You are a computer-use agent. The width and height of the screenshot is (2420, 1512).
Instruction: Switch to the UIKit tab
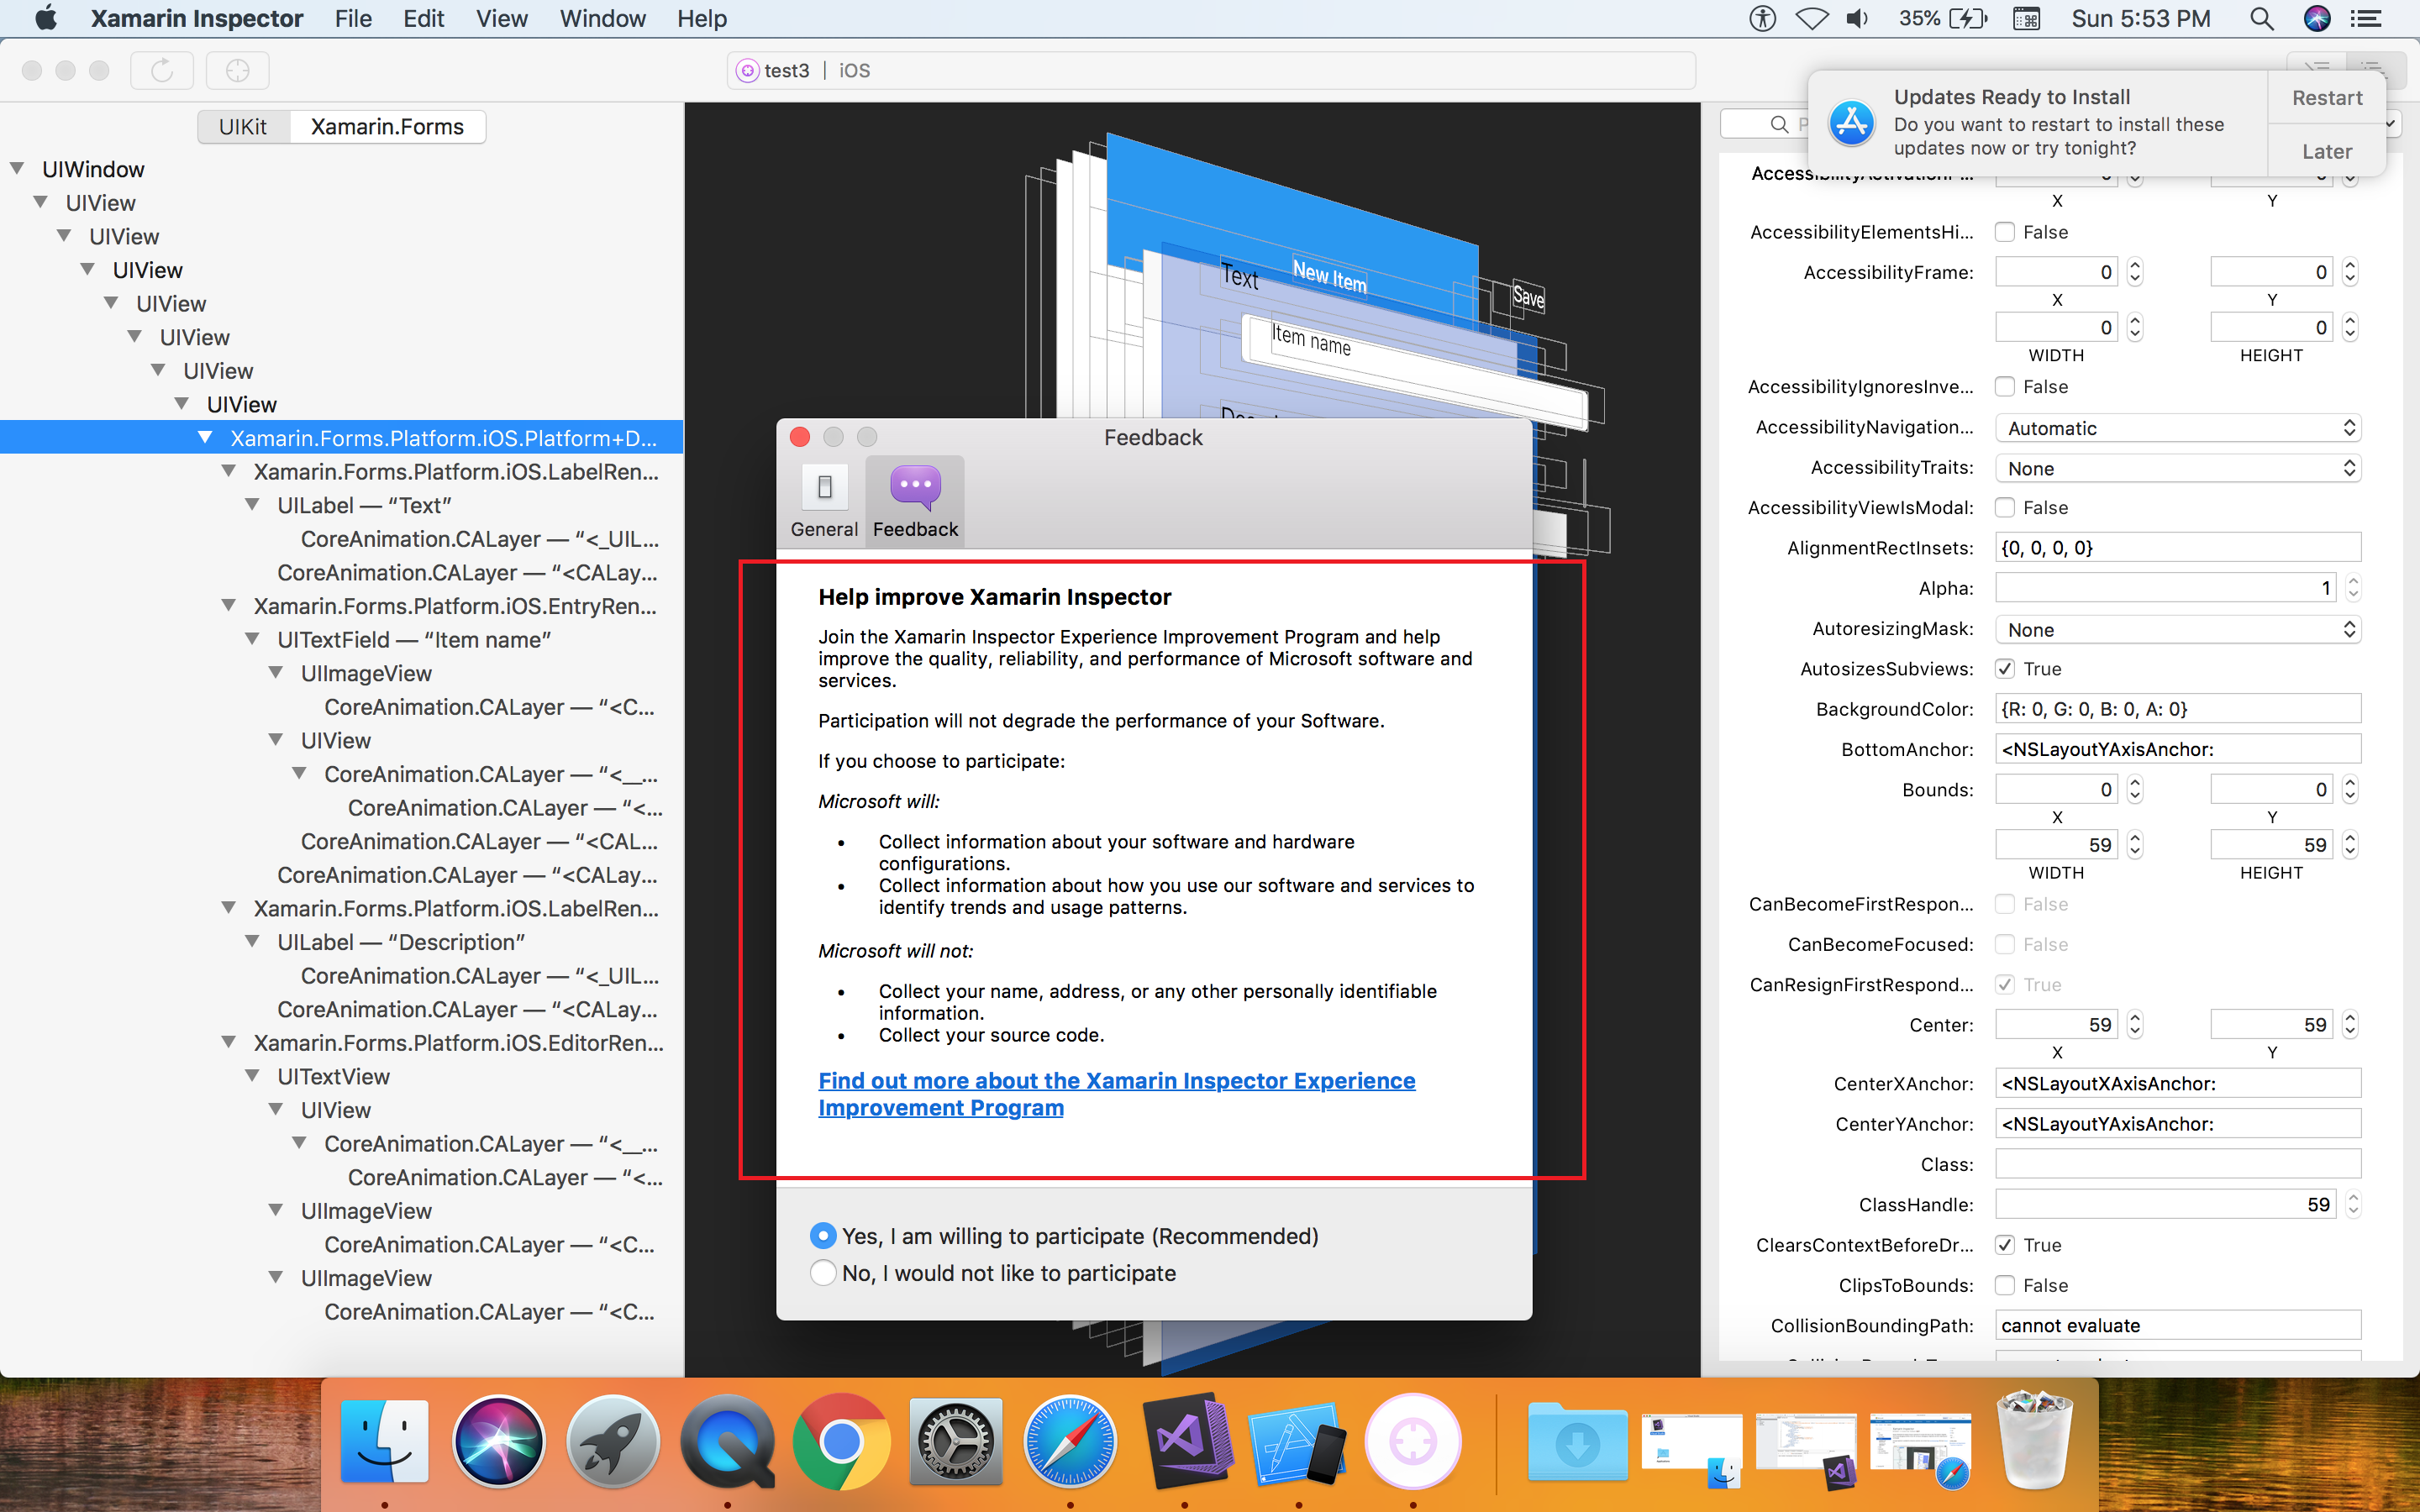click(243, 127)
